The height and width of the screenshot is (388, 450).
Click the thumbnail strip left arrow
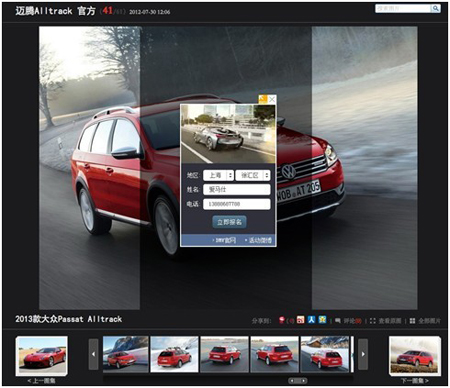tap(94, 354)
